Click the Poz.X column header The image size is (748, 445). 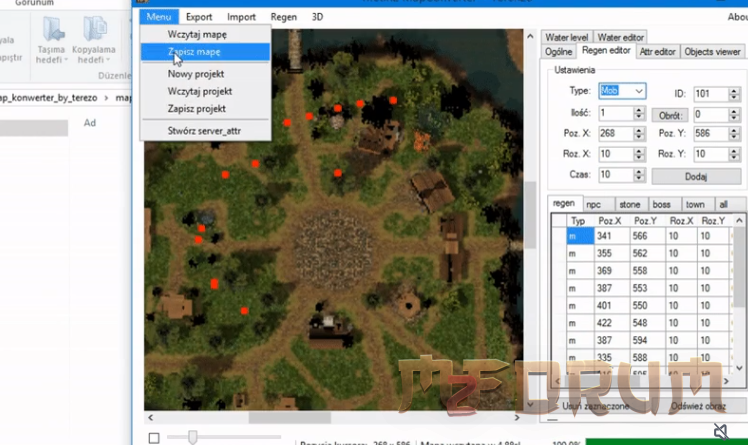pyautogui.click(x=610, y=221)
